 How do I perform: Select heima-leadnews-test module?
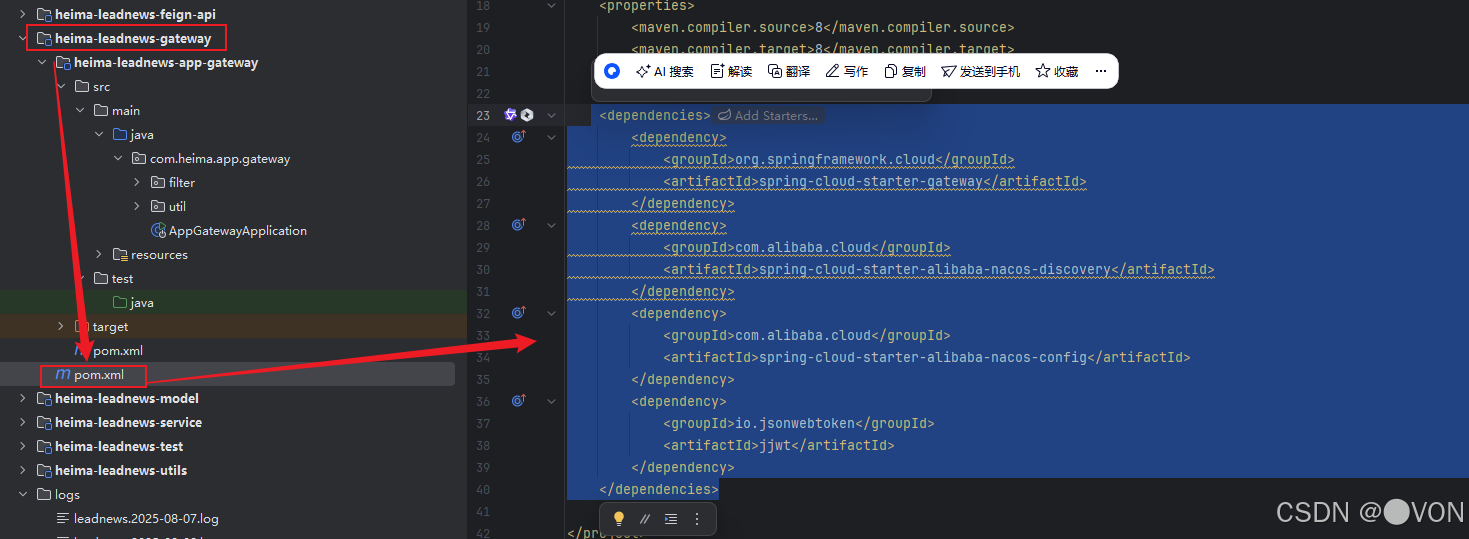click(x=119, y=447)
